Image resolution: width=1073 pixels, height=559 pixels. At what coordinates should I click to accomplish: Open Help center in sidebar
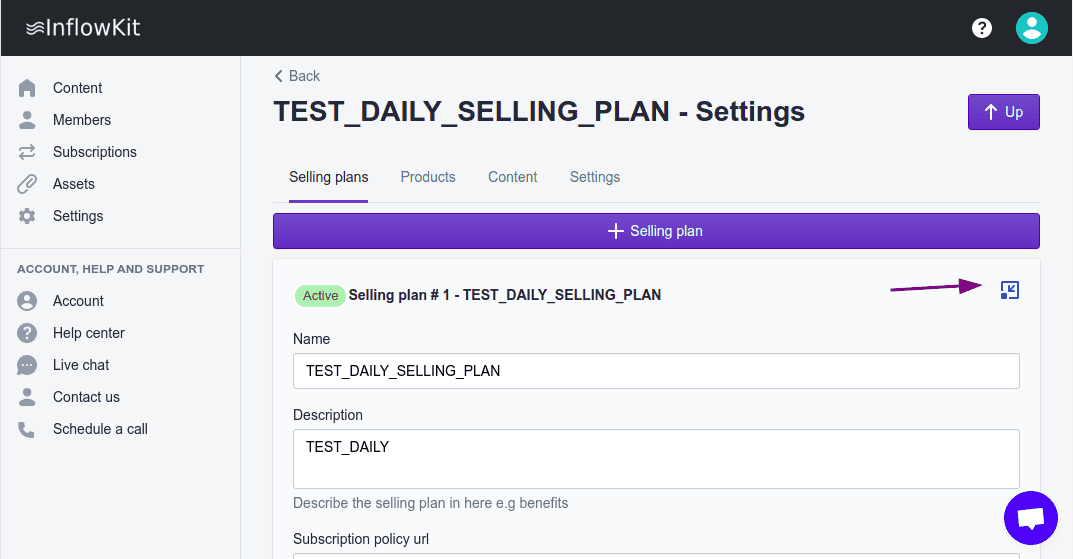pyautogui.click(x=88, y=333)
